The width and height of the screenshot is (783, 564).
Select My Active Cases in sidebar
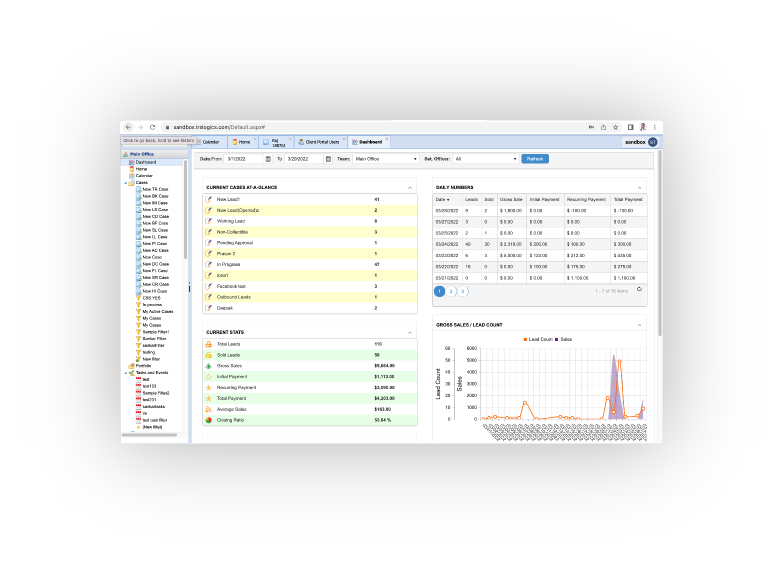(158, 311)
